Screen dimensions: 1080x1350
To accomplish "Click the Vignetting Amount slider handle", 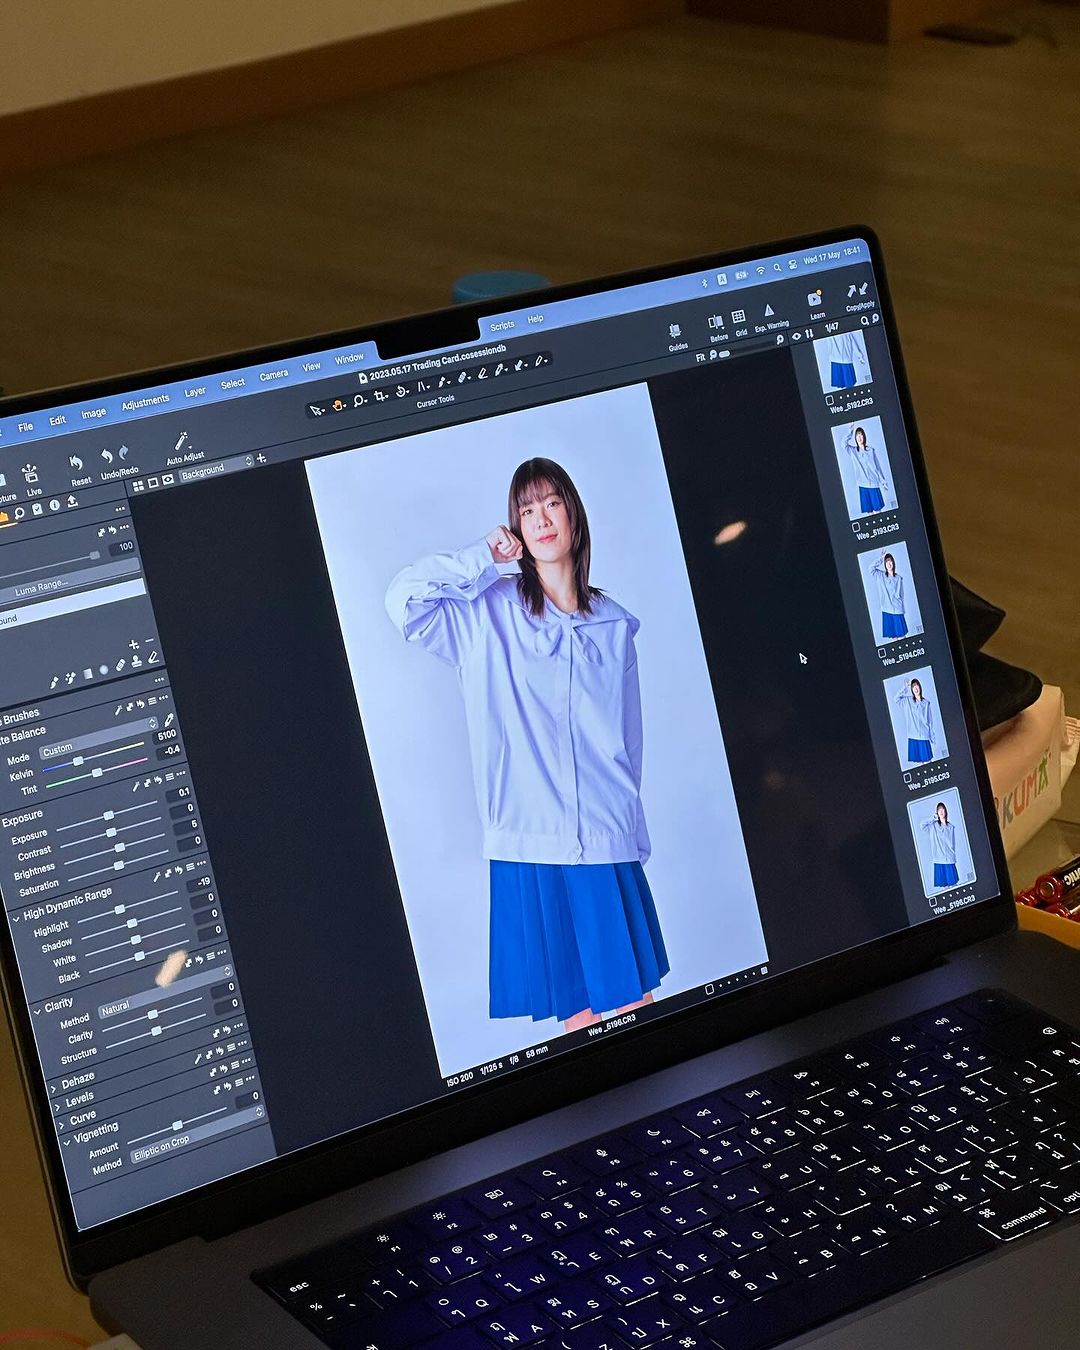I will tap(177, 1126).
